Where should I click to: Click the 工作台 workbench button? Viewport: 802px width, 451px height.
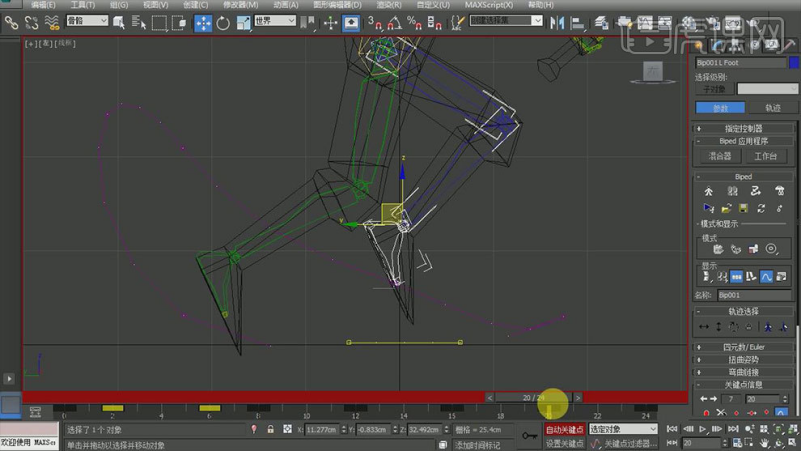(766, 156)
